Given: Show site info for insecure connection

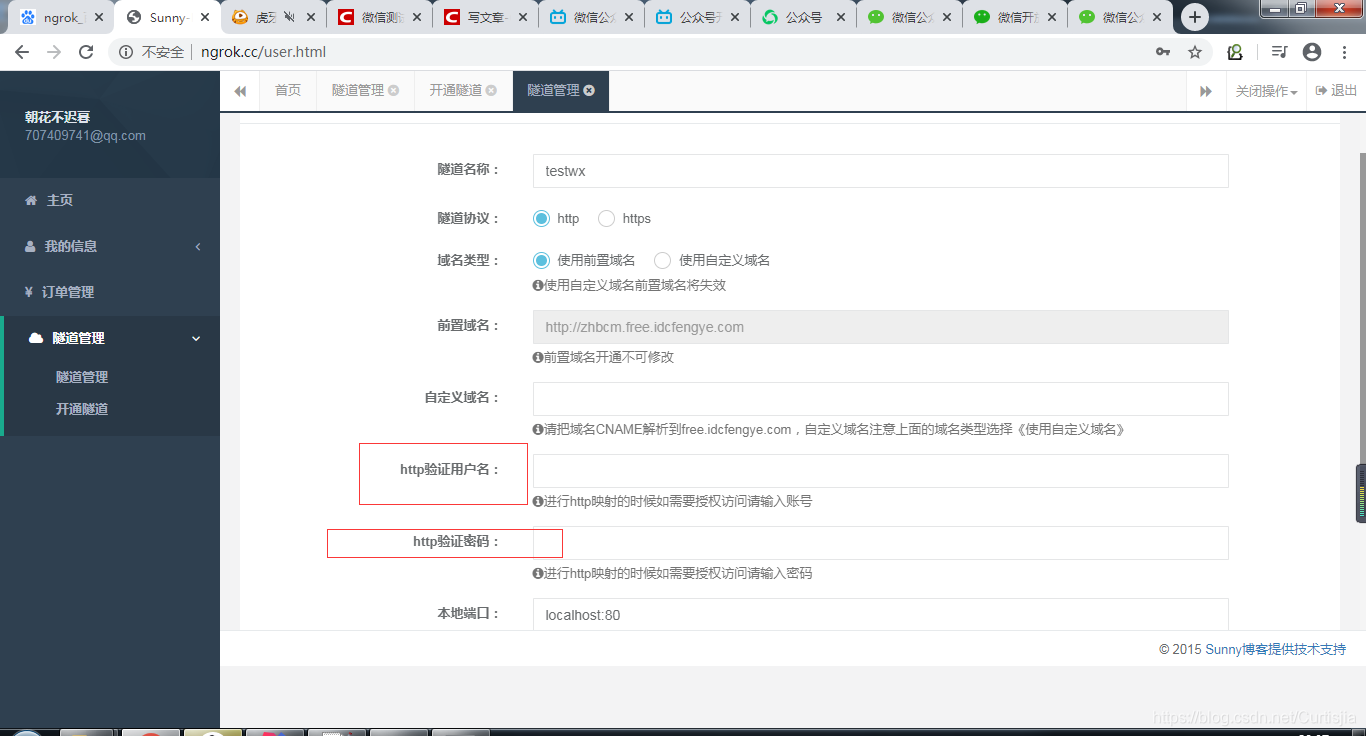Looking at the screenshot, I should (126, 52).
